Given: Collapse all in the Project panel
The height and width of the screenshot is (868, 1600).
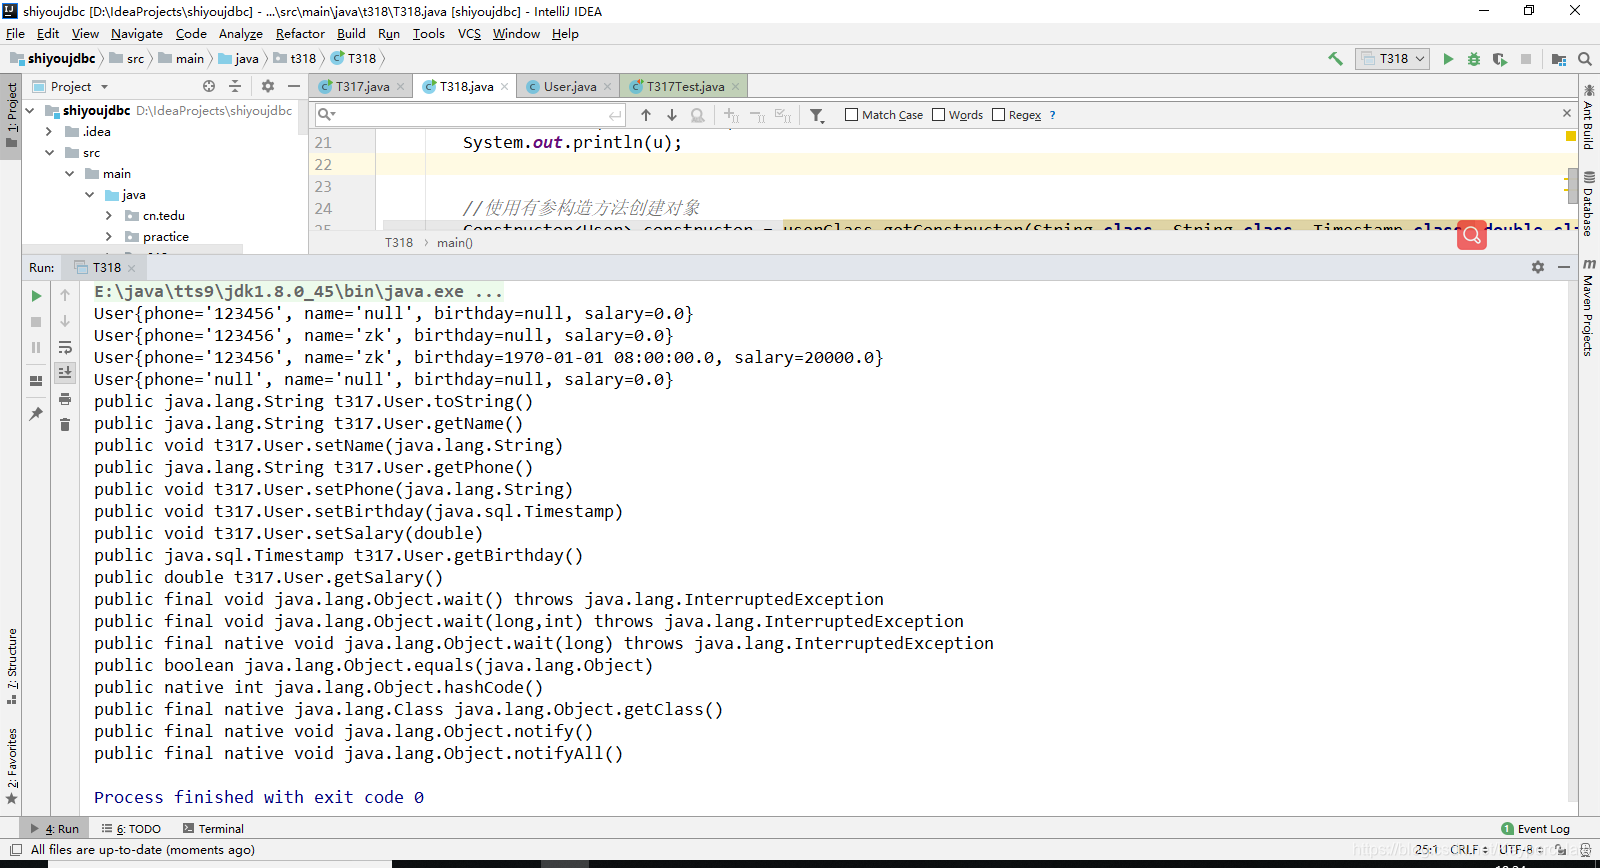Looking at the screenshot, I should point(235,86).
